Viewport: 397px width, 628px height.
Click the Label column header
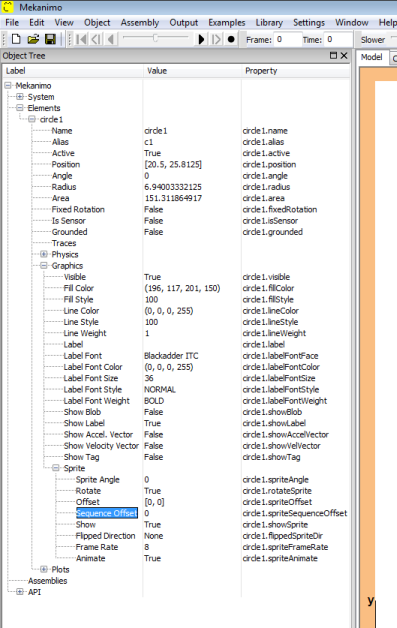pyautogui.click(x=73, y=71)
